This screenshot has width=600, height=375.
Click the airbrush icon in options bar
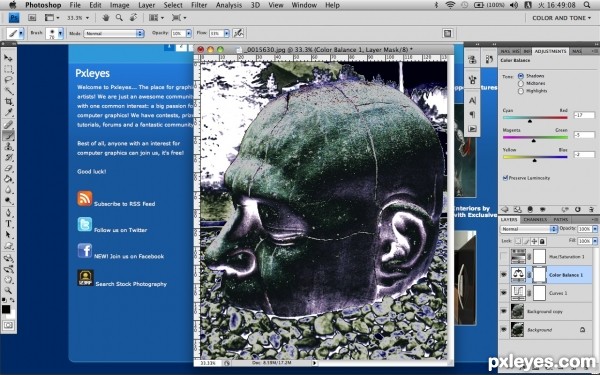[x=239, y=33]
